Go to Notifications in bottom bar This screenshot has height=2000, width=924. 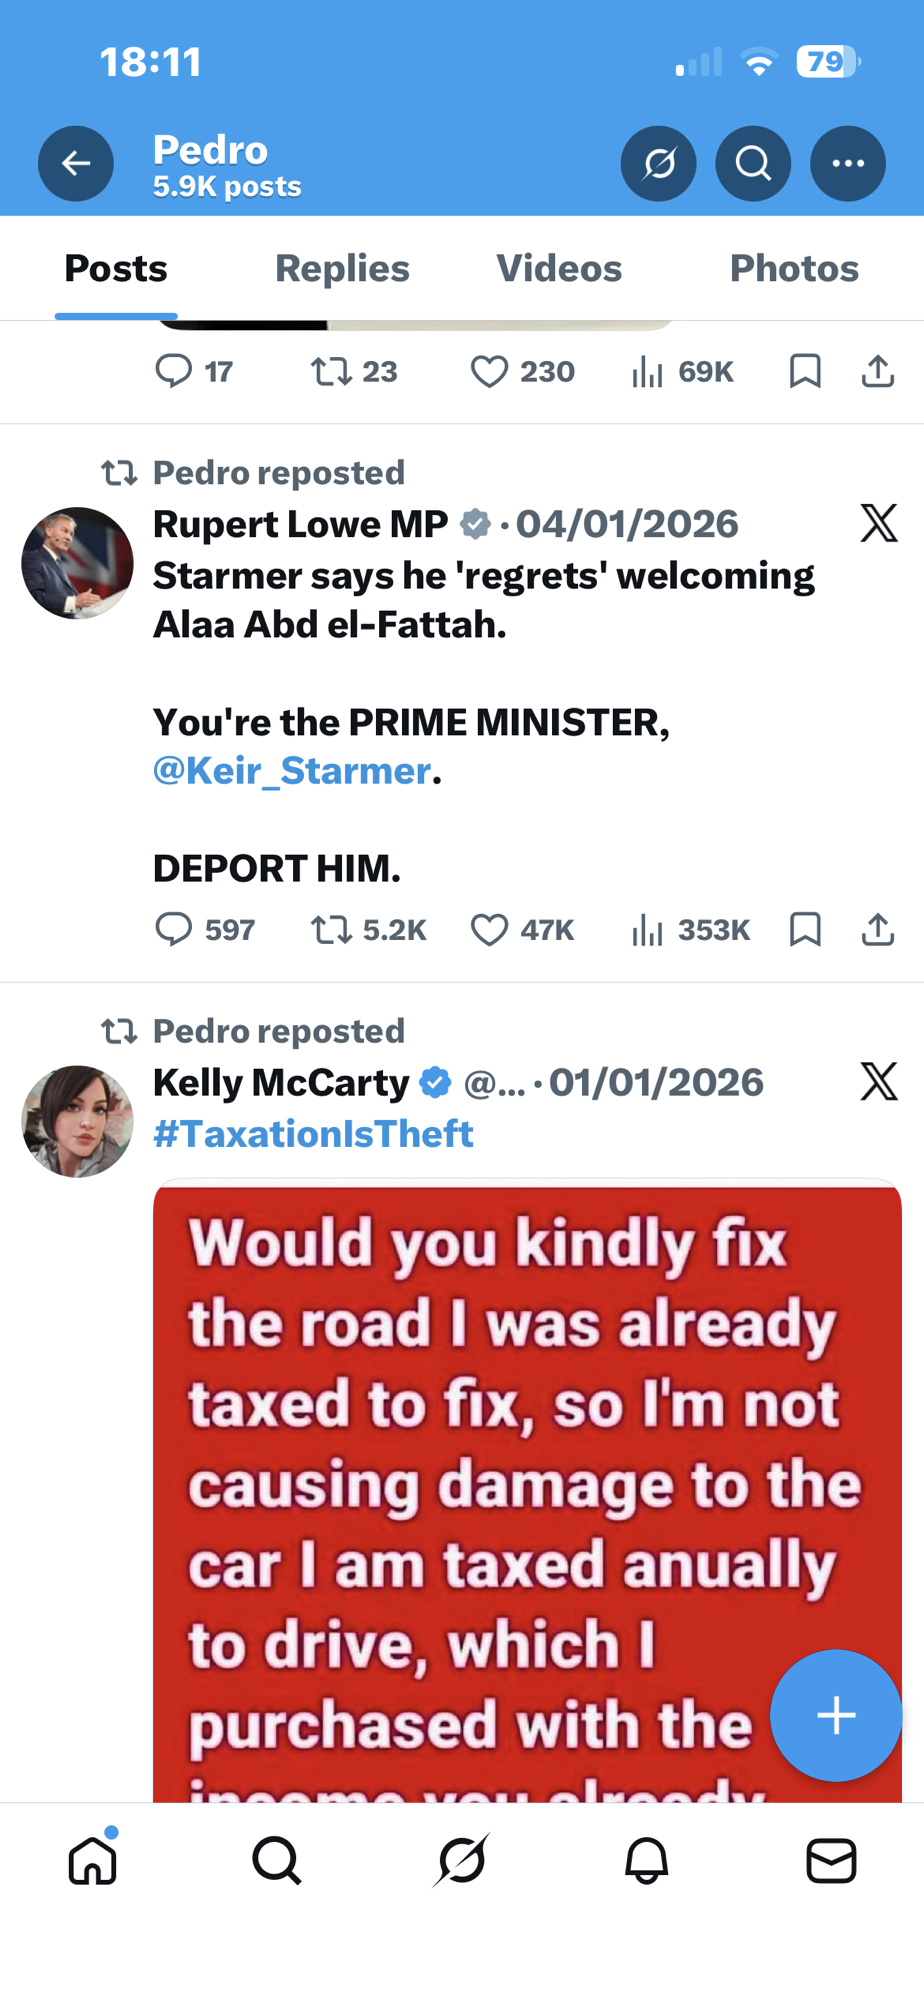pos(647,1861)
